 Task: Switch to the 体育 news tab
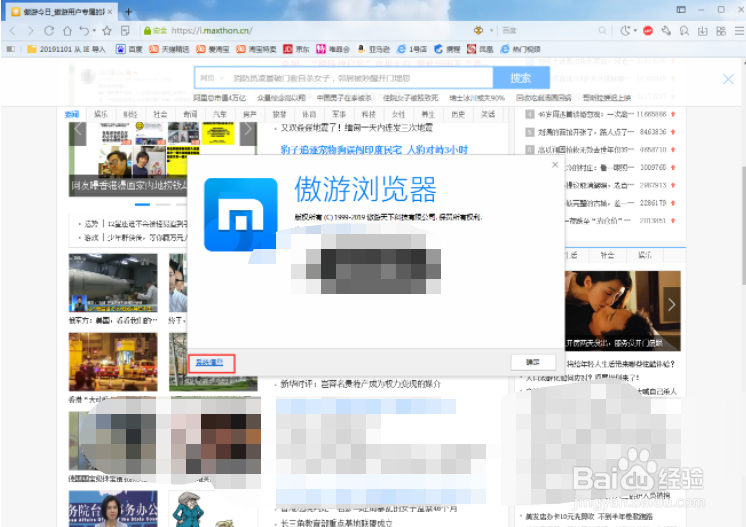309,114
